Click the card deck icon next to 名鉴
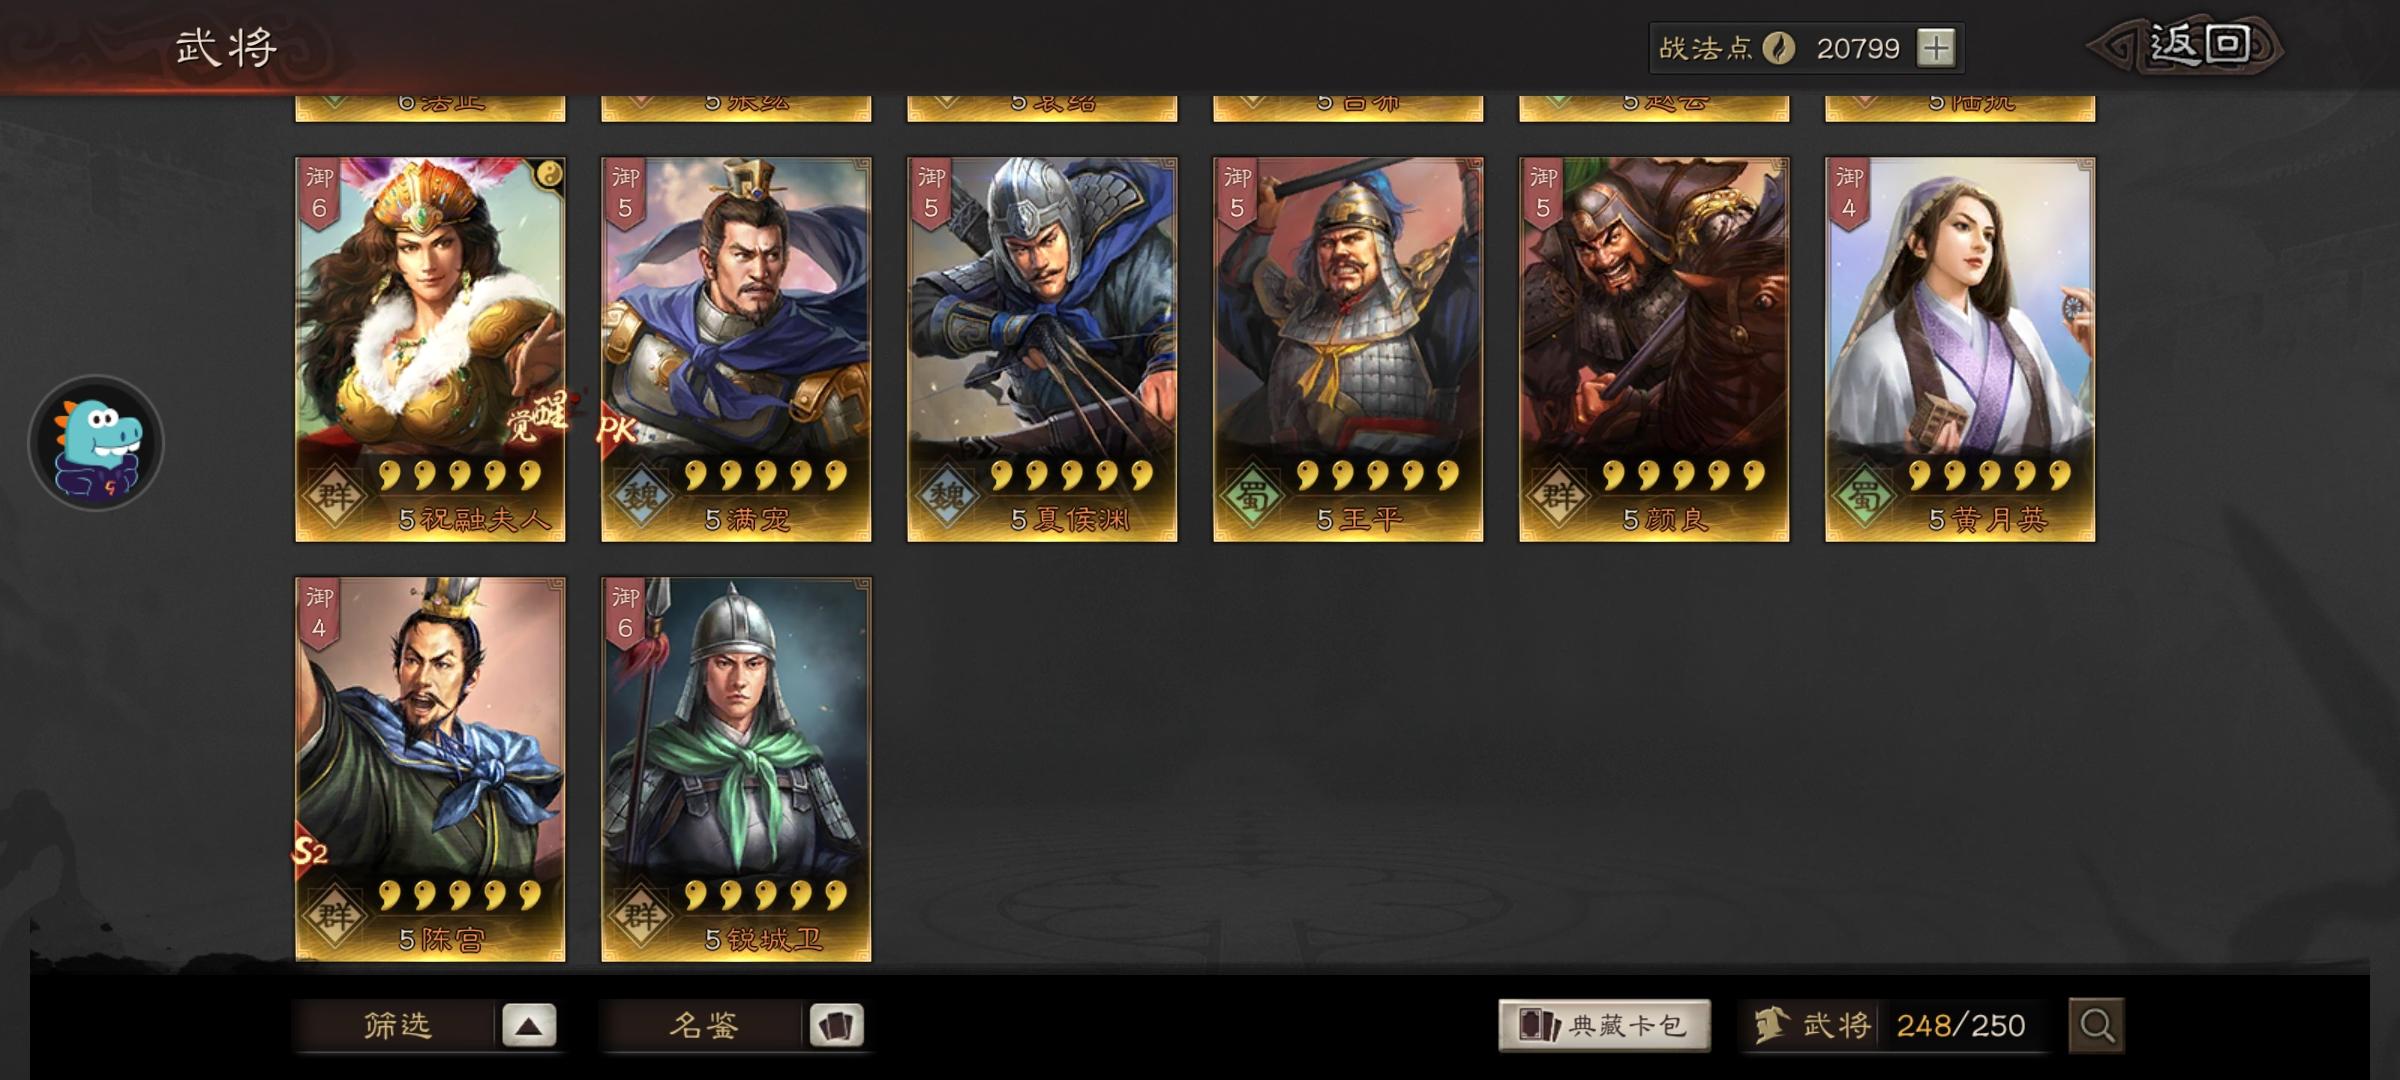 point(836,1026)
